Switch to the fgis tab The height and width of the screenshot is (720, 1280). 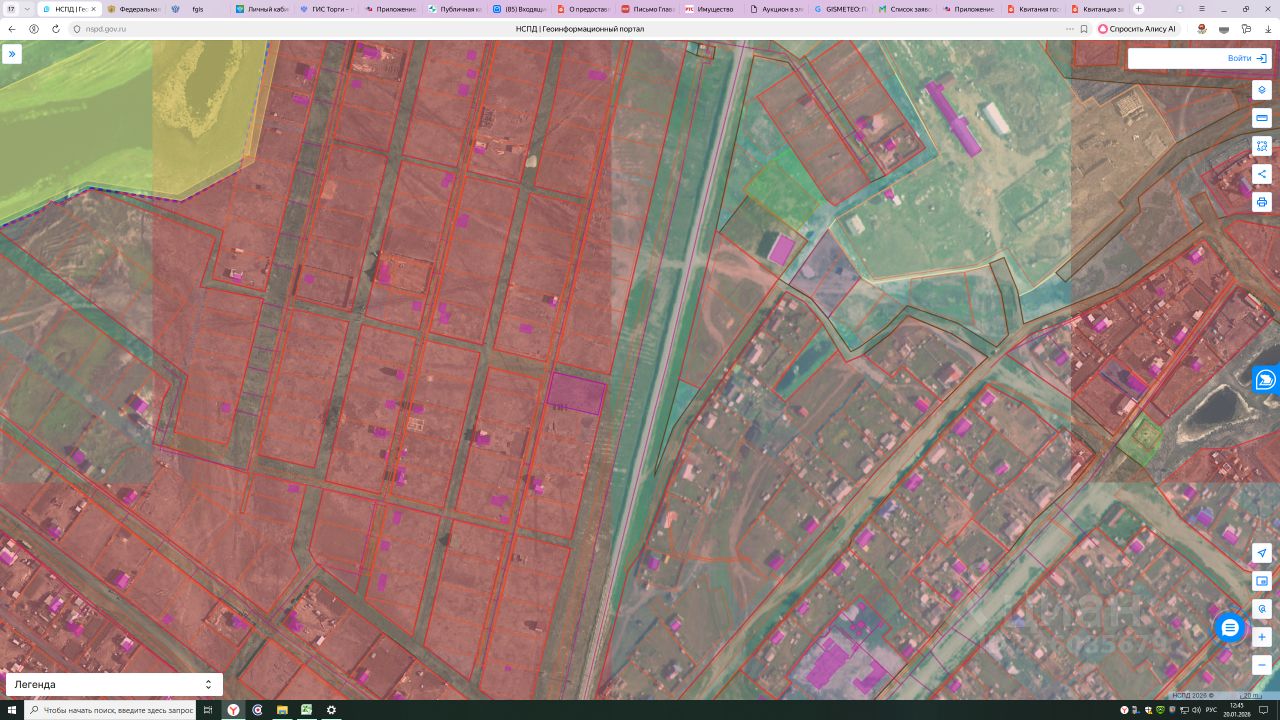coord(197,9)
